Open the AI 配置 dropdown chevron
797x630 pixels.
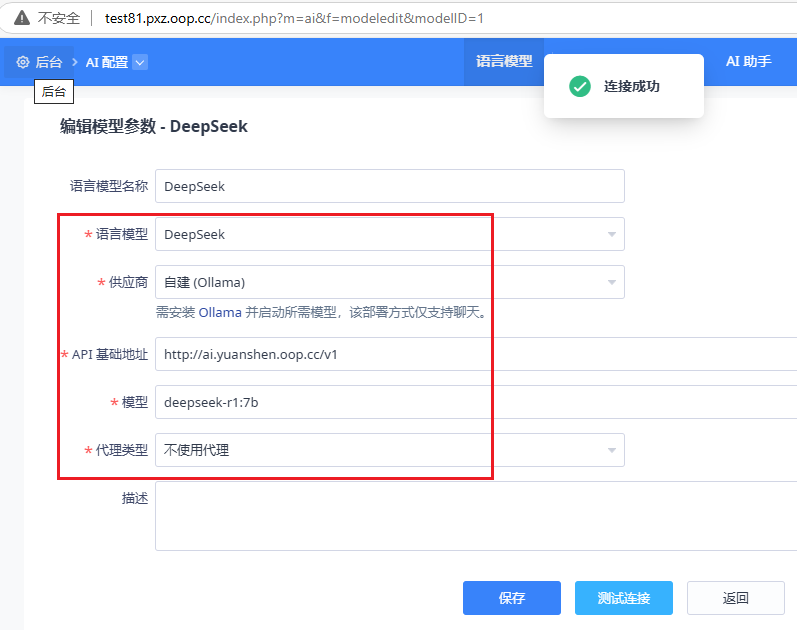pyautogui.click(x=140, y=63)
